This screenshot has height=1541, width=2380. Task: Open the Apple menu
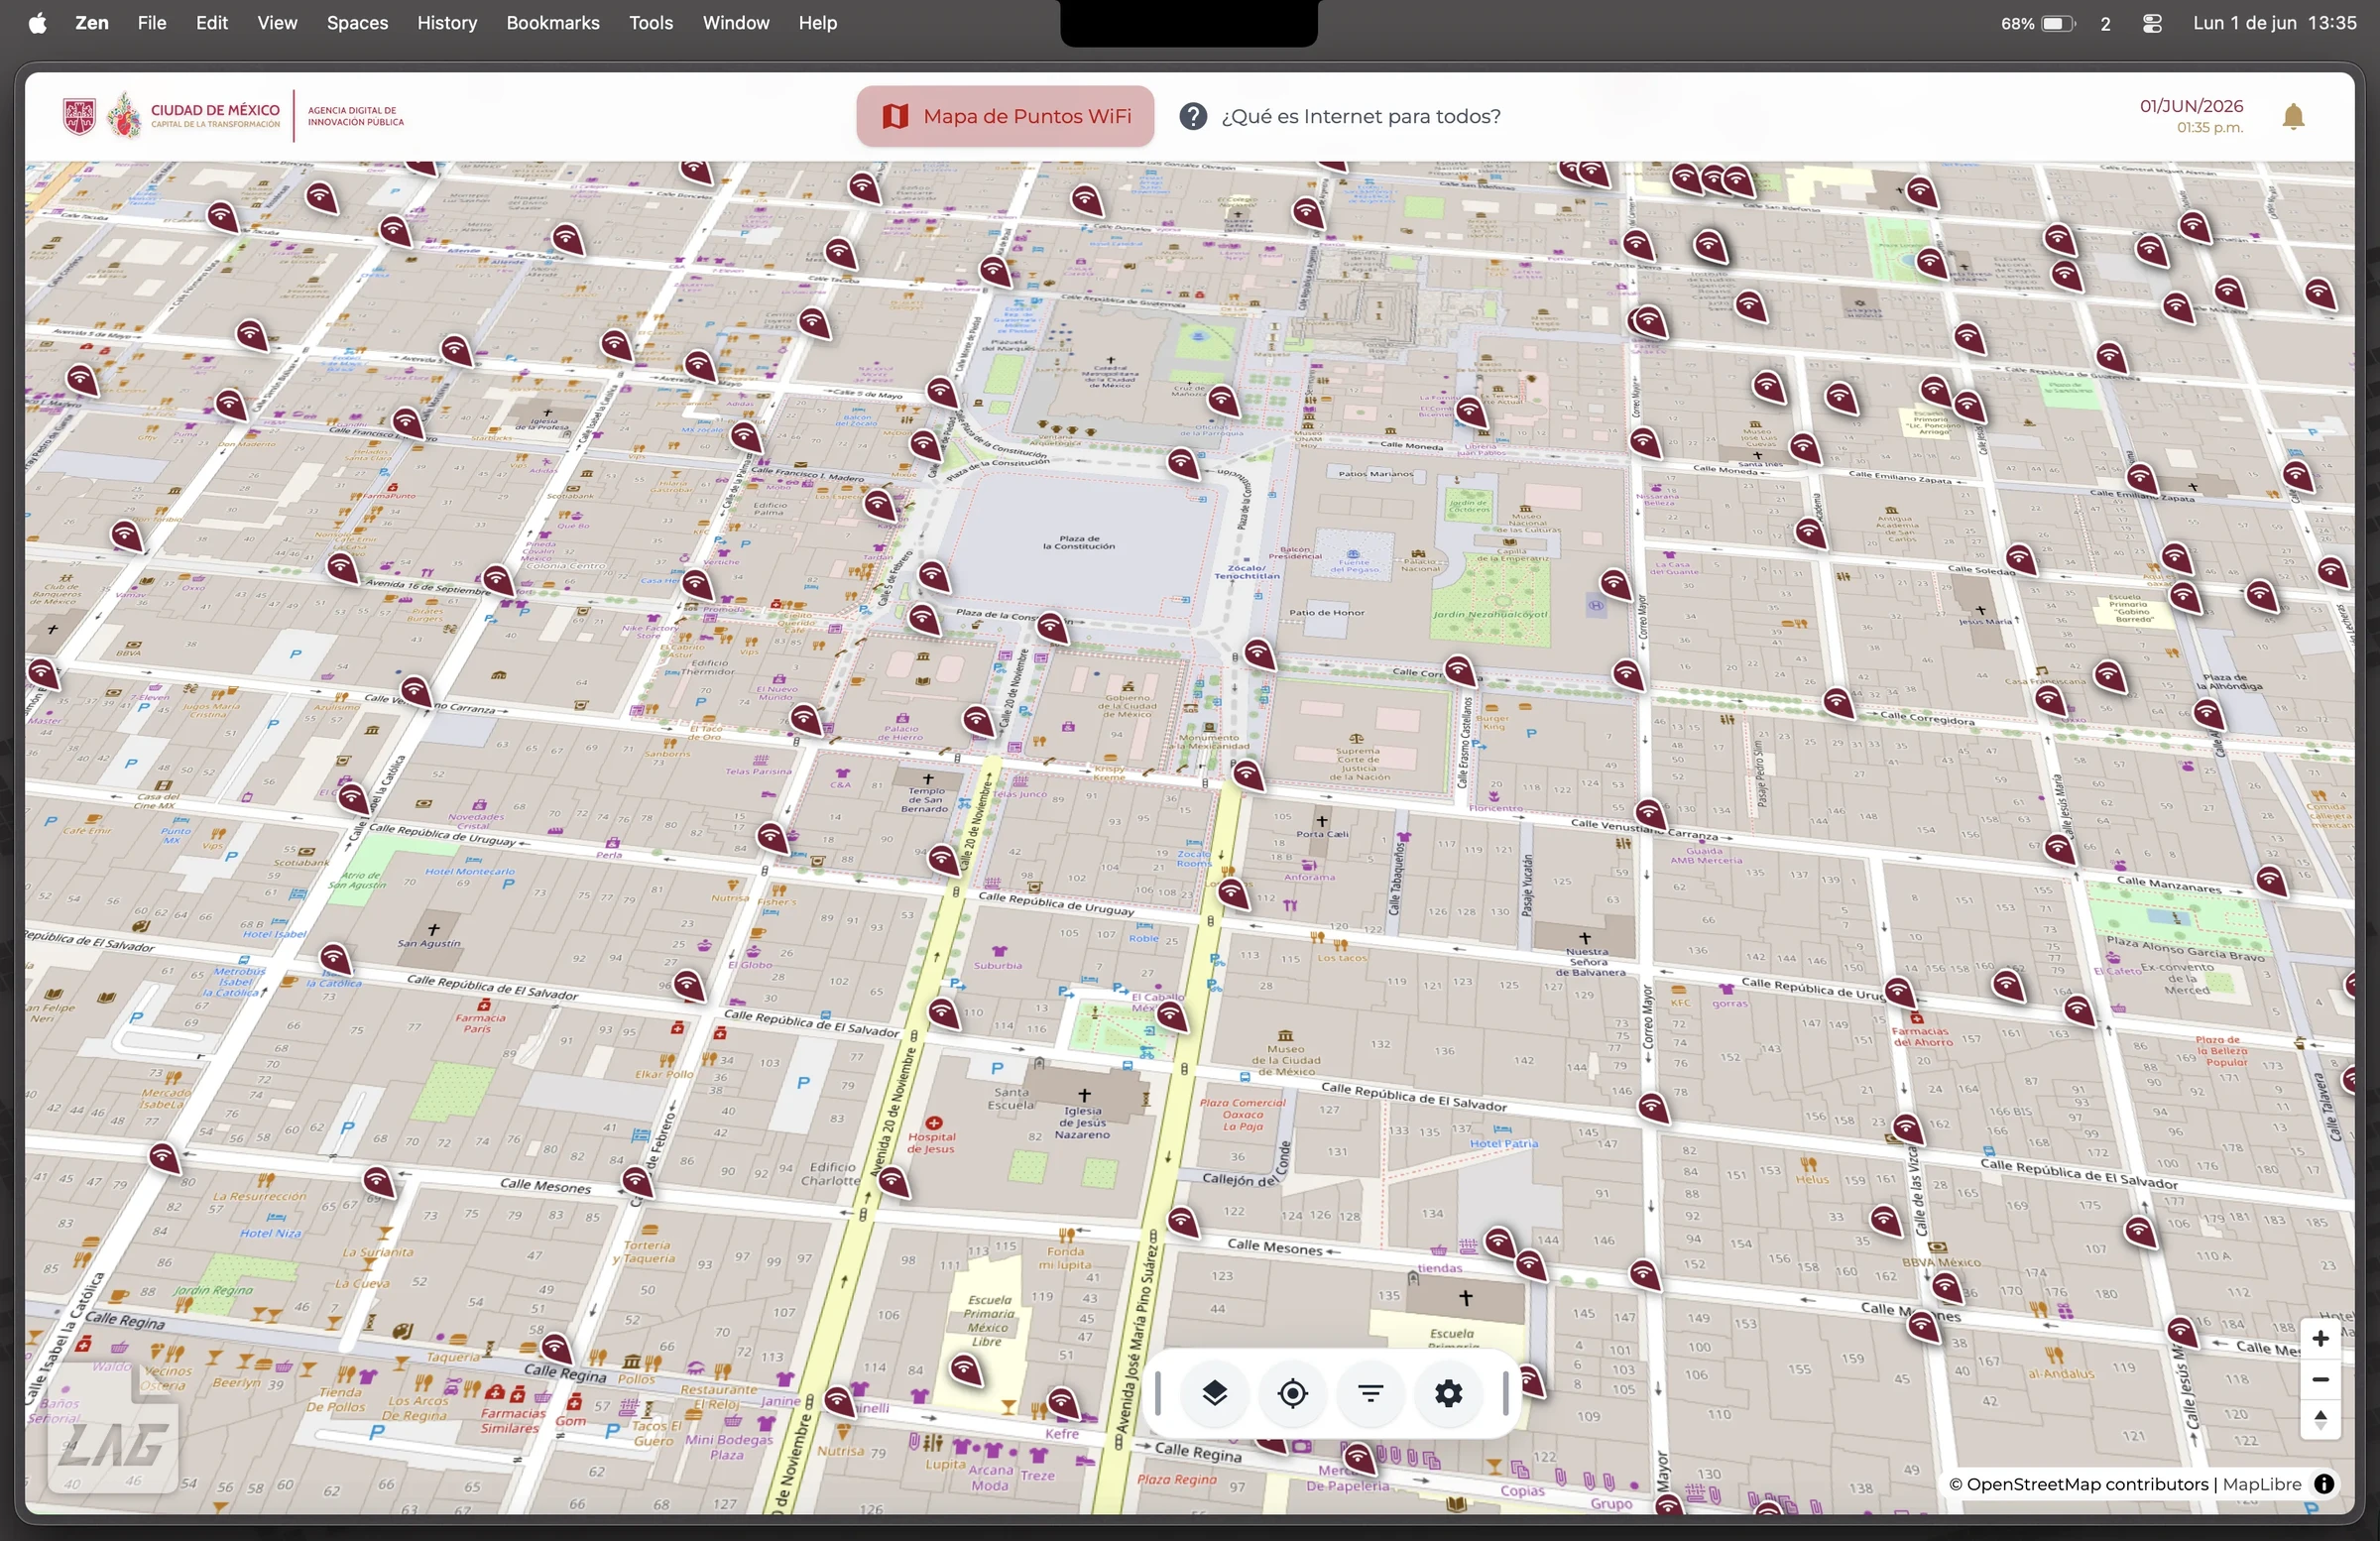coord(37,22)
